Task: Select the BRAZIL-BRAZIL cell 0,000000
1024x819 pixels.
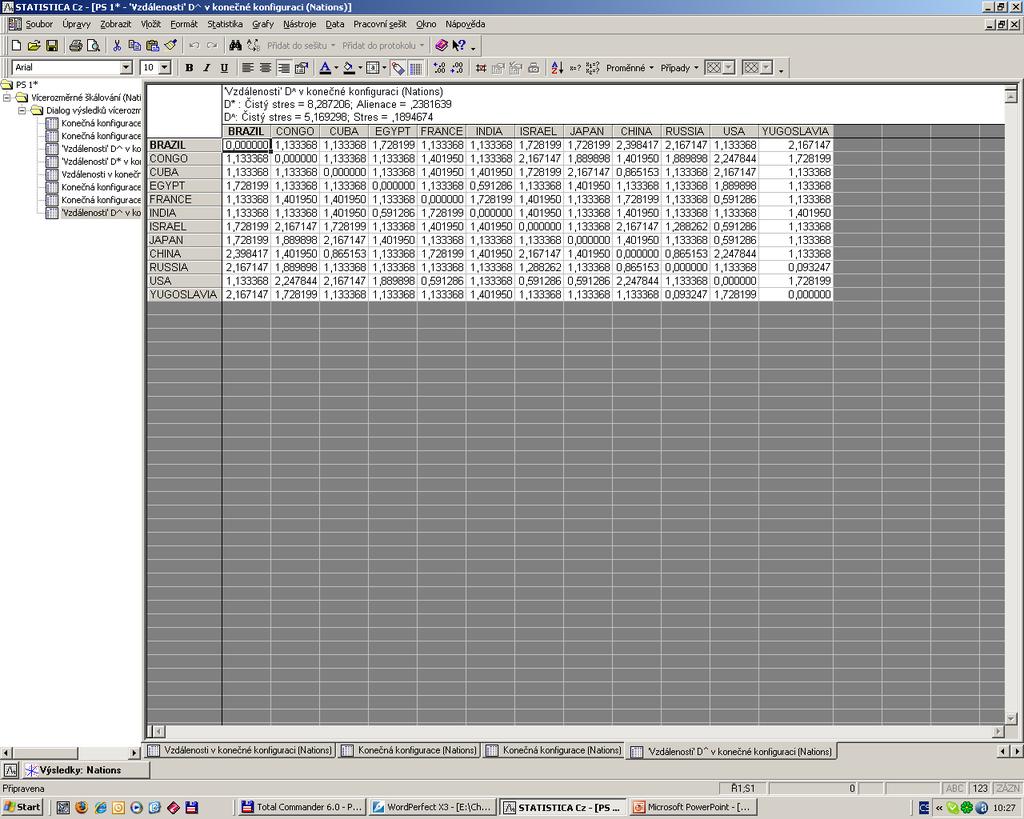Action: (x=246, y=145)
